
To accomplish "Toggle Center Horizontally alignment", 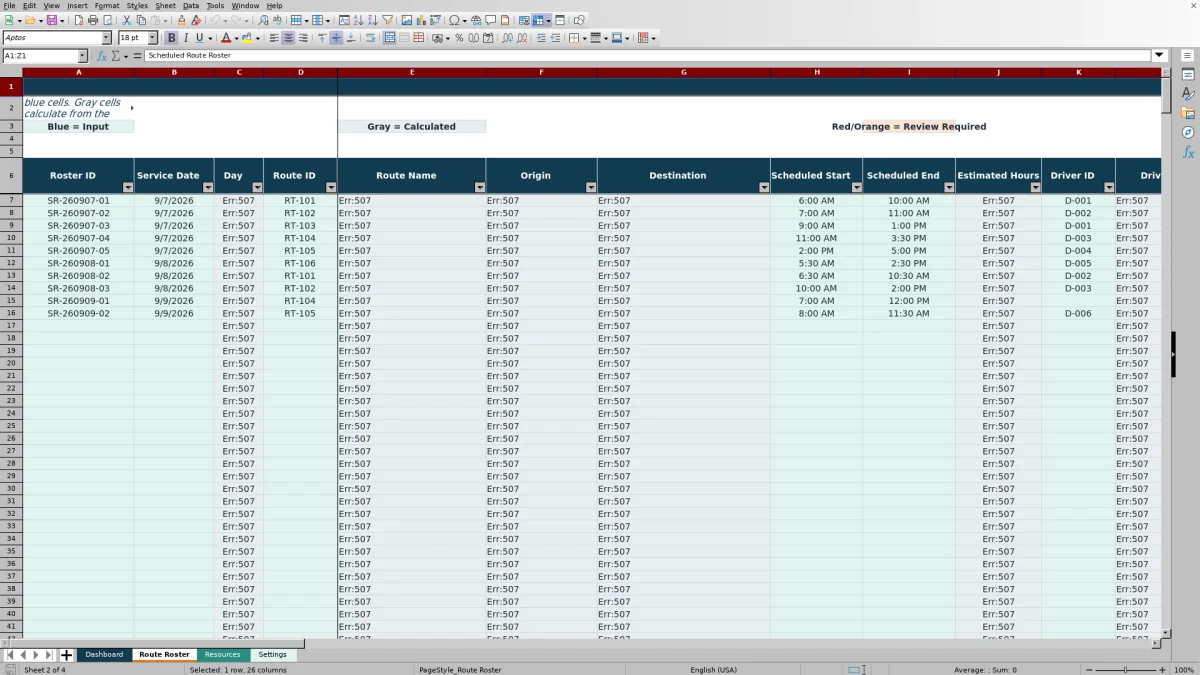I will [288, 38].
